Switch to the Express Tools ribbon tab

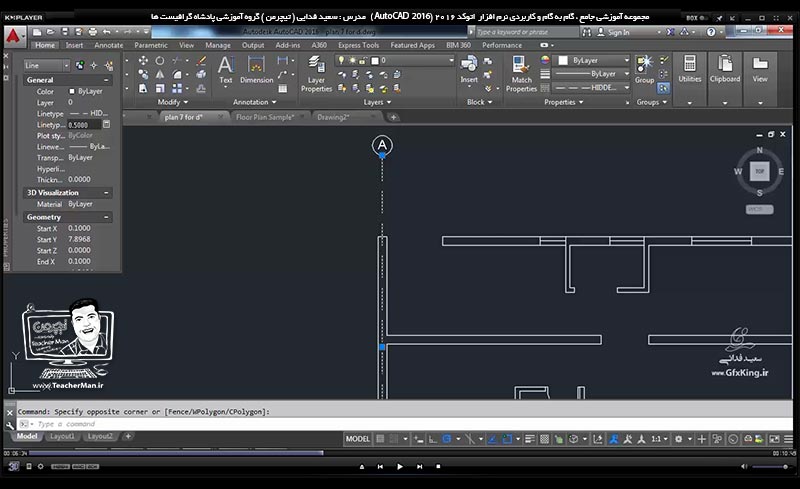pos(358,45)
